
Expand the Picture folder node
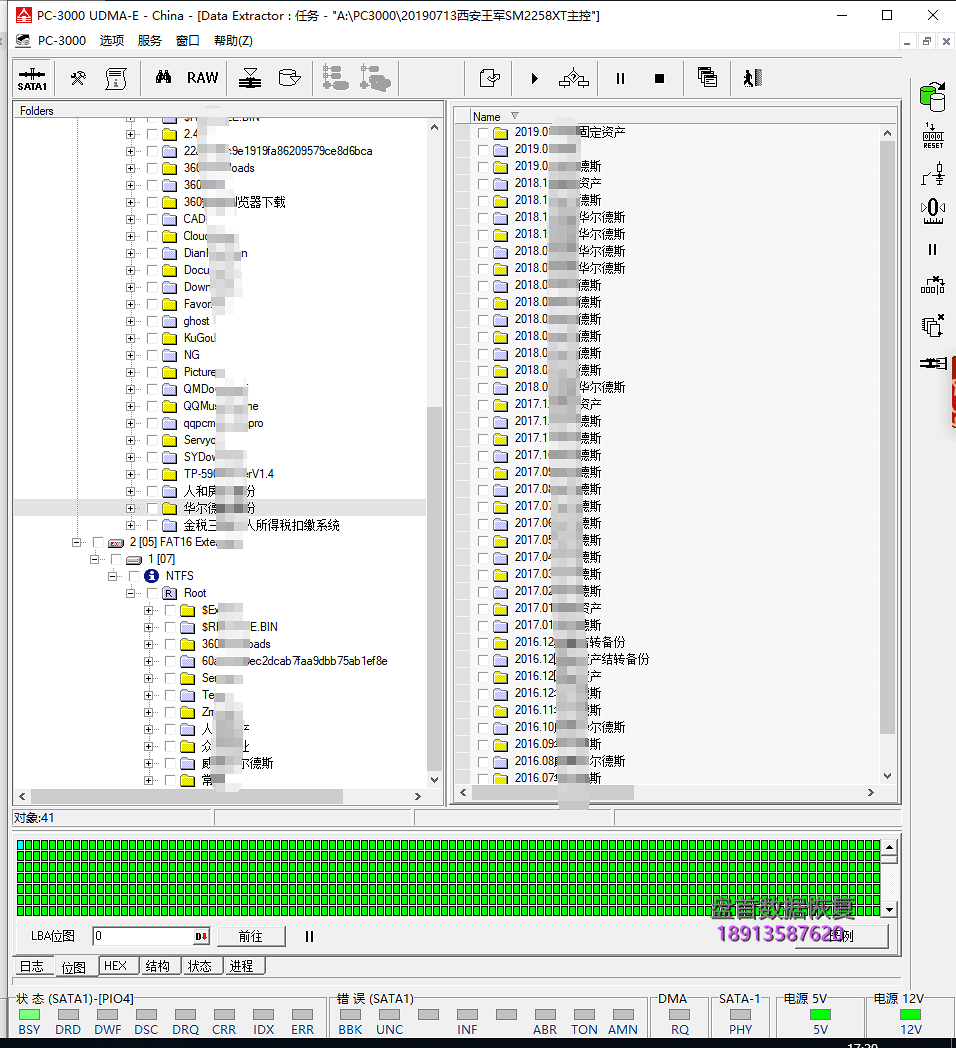(130, 372)
